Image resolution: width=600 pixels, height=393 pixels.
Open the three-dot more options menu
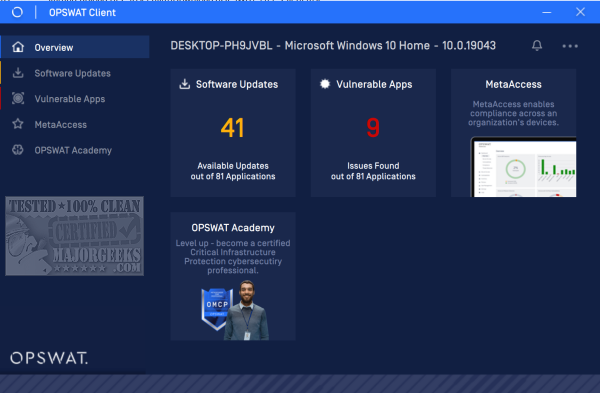point(570,46)
